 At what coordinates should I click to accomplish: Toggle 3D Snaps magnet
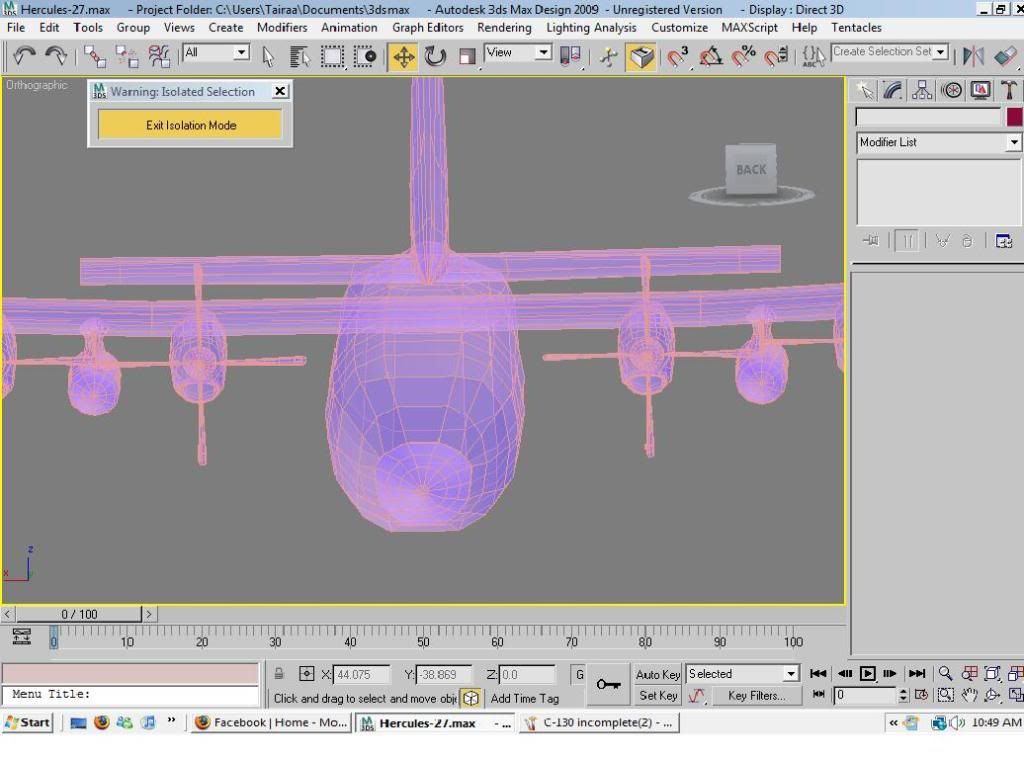[x=677, y=57]
